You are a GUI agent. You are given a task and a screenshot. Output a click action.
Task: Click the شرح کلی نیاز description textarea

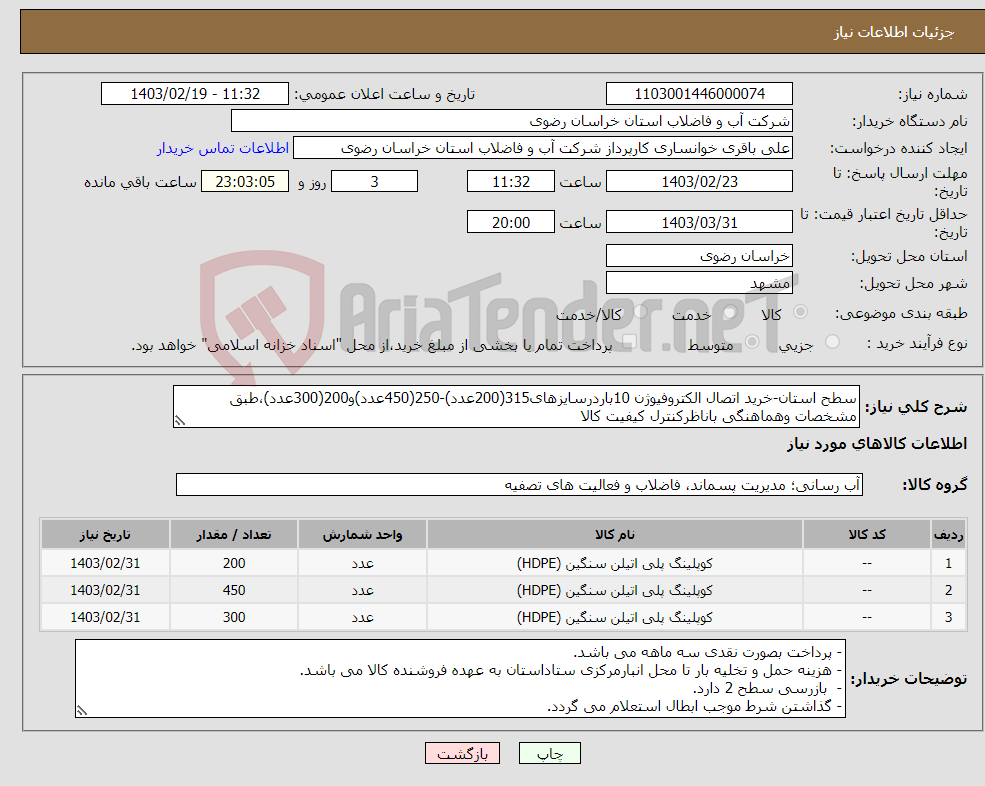[516, 407]
